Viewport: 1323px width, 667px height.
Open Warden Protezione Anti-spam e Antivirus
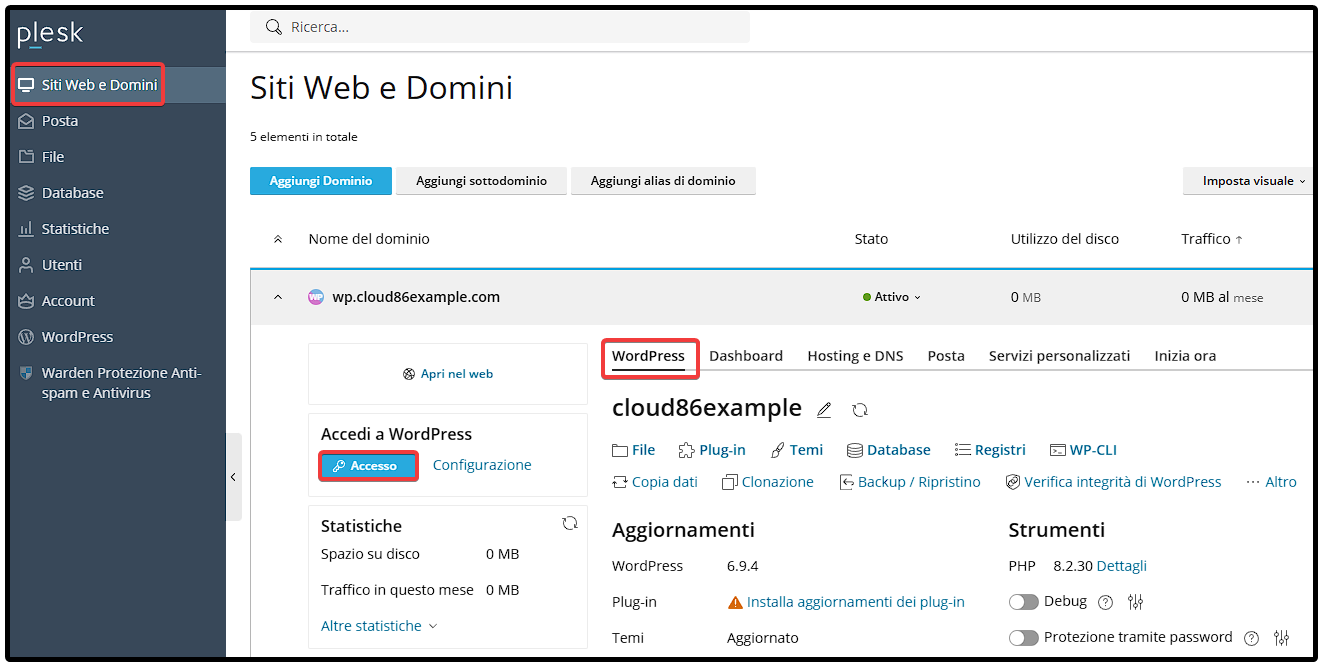[x=110, y=383]
